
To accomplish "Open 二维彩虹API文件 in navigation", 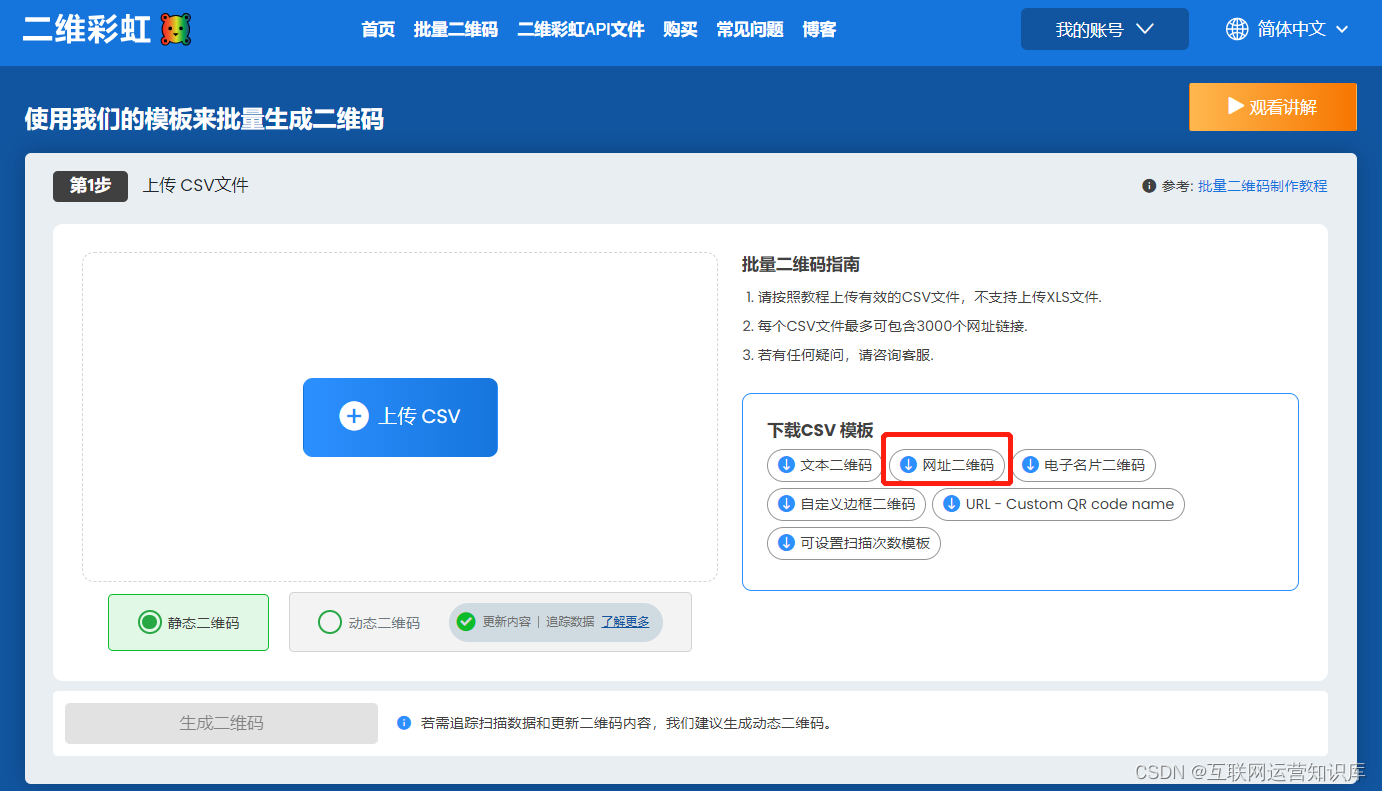I will (x=581, y=30).
